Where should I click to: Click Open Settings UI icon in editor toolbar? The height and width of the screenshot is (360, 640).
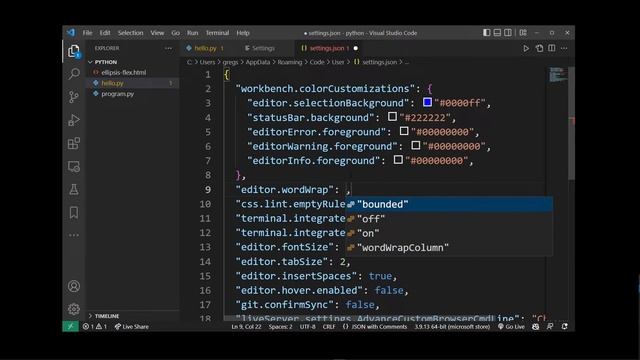tap(539, 48)
